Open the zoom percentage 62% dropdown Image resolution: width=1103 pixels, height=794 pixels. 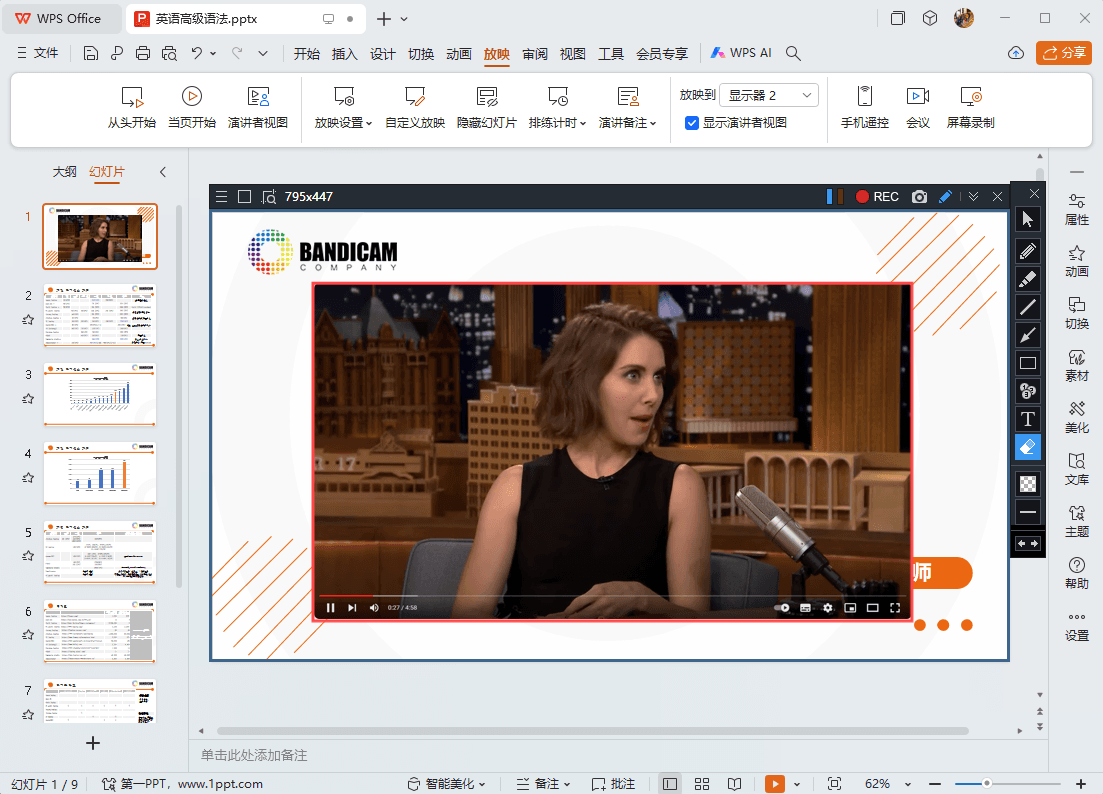pos(883,783)
